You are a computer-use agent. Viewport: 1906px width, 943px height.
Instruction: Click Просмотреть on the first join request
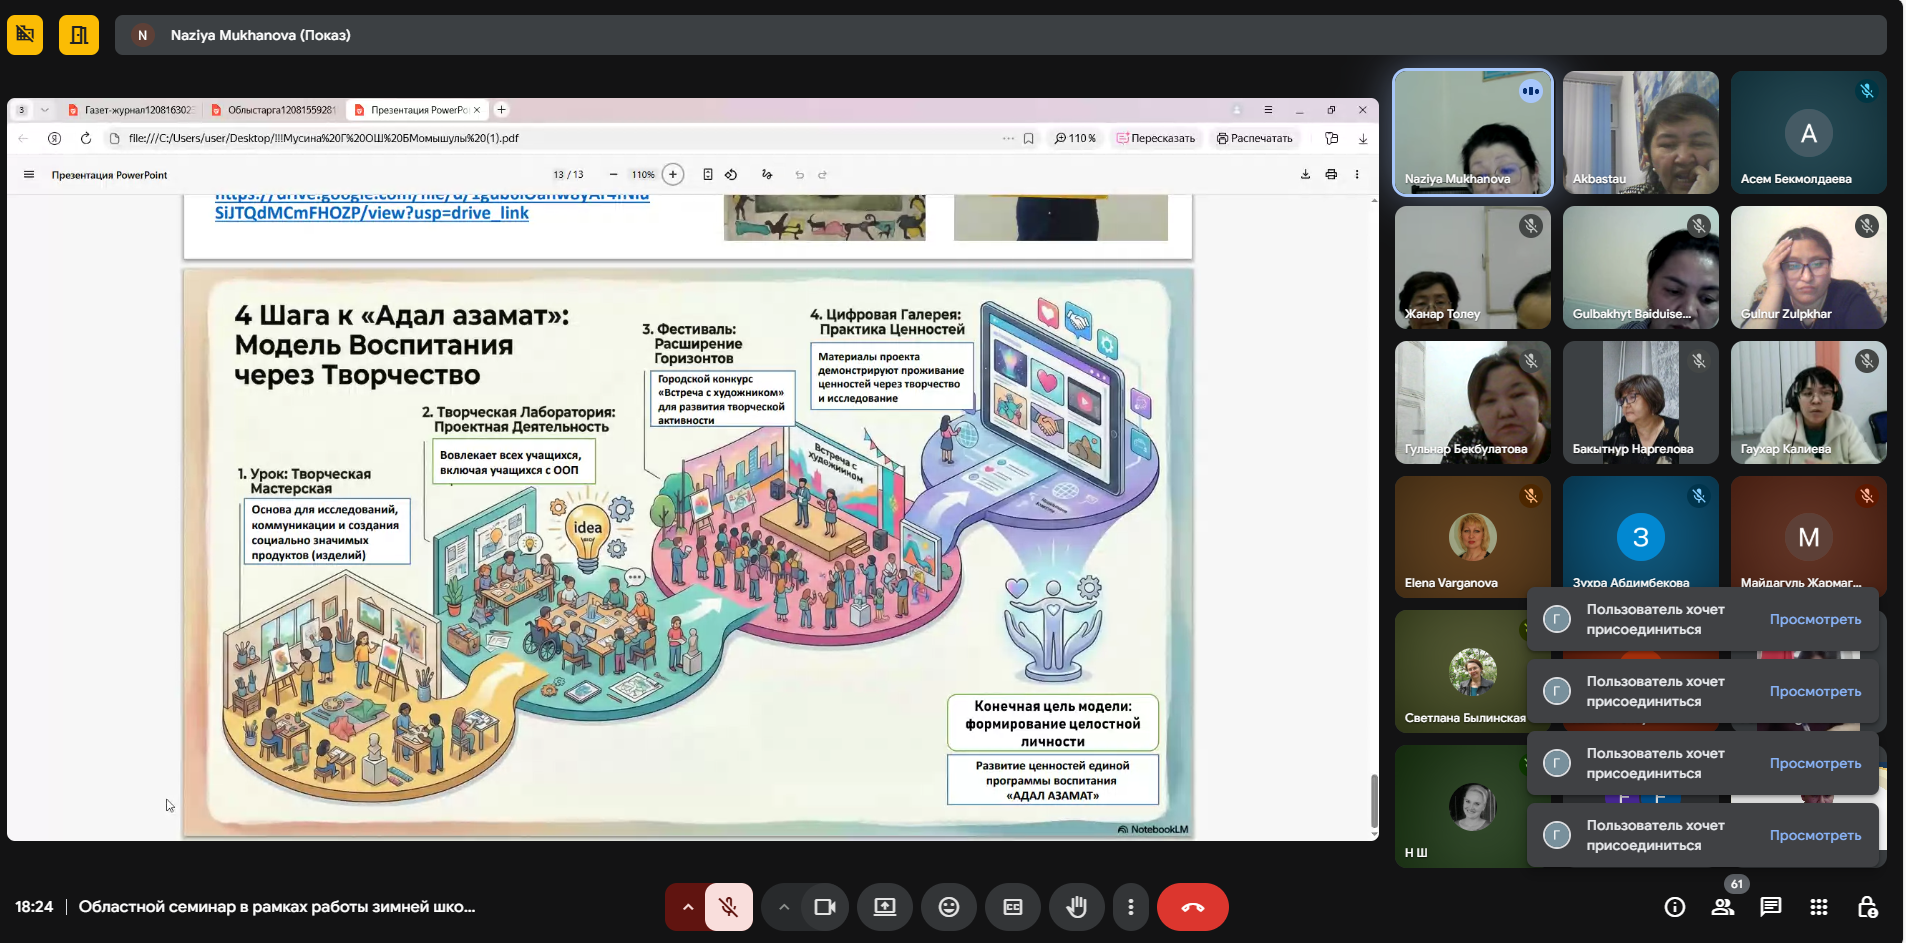point(1815,620)
